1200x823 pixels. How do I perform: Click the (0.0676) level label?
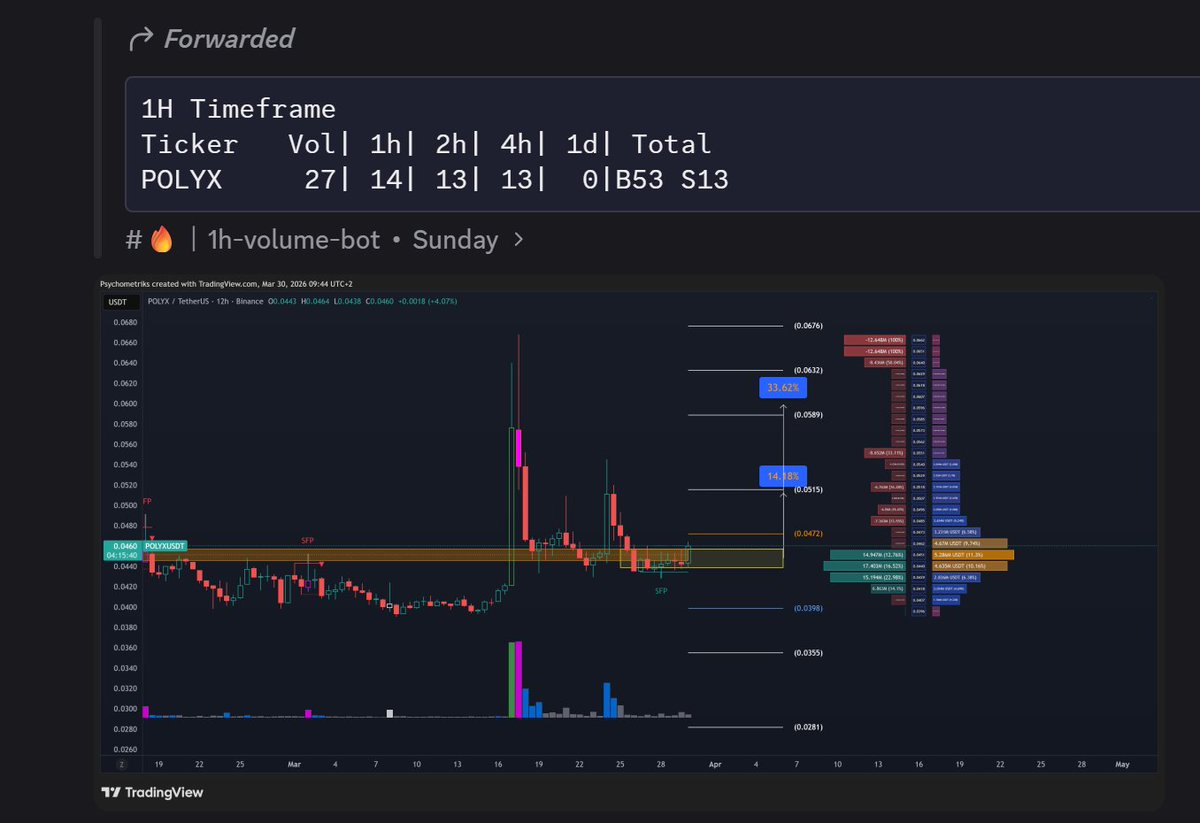(808, 326)
